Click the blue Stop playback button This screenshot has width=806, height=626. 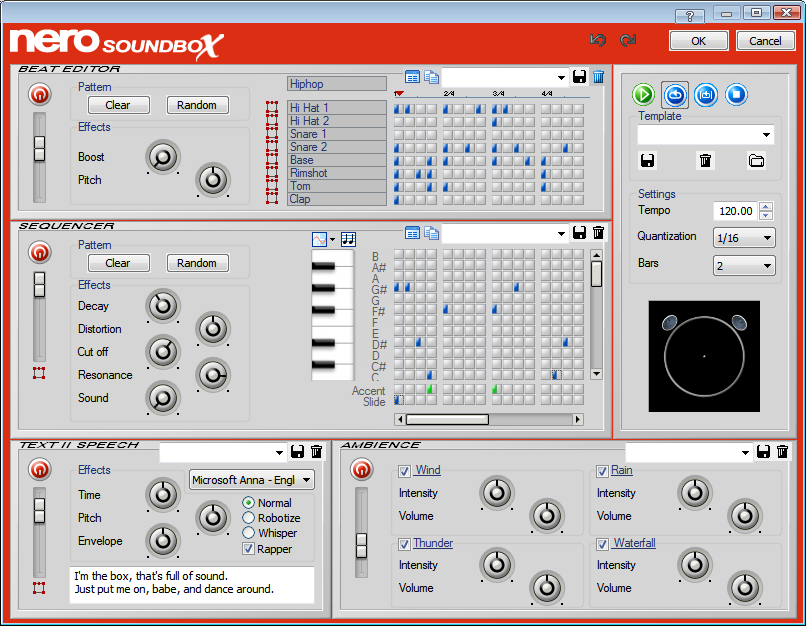tap(737, 95)
